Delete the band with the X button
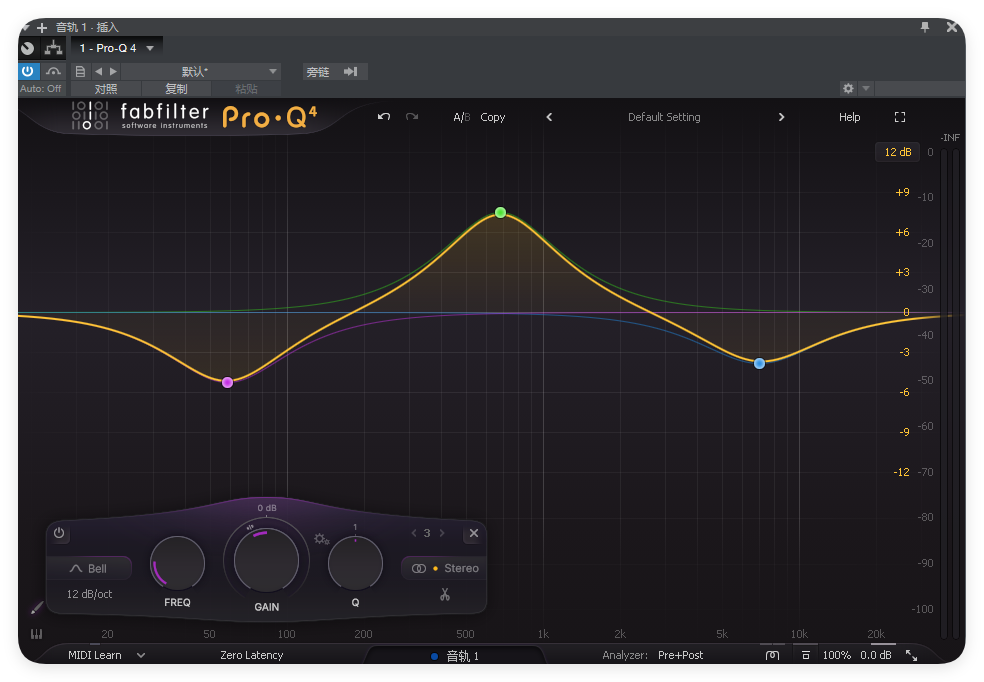Screen dimensions: 984x682 [x=474, y=533]
